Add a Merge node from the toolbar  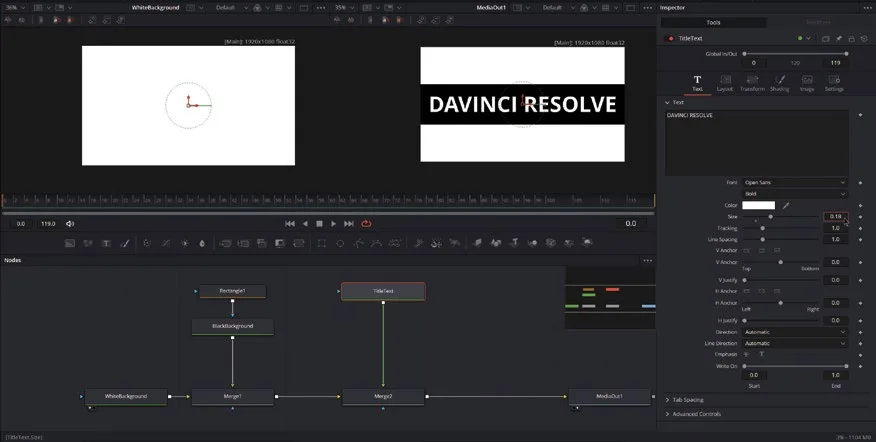(225, 243)
